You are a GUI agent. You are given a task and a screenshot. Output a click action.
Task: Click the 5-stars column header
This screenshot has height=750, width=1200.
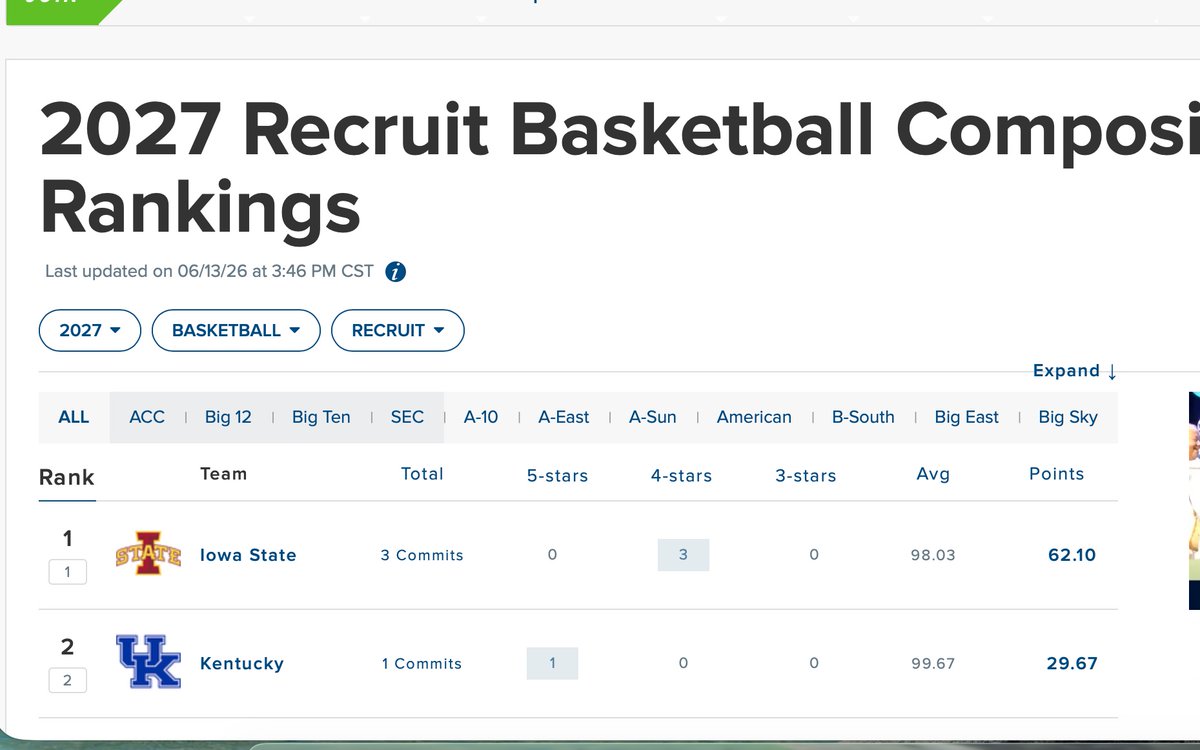(558, 476)
